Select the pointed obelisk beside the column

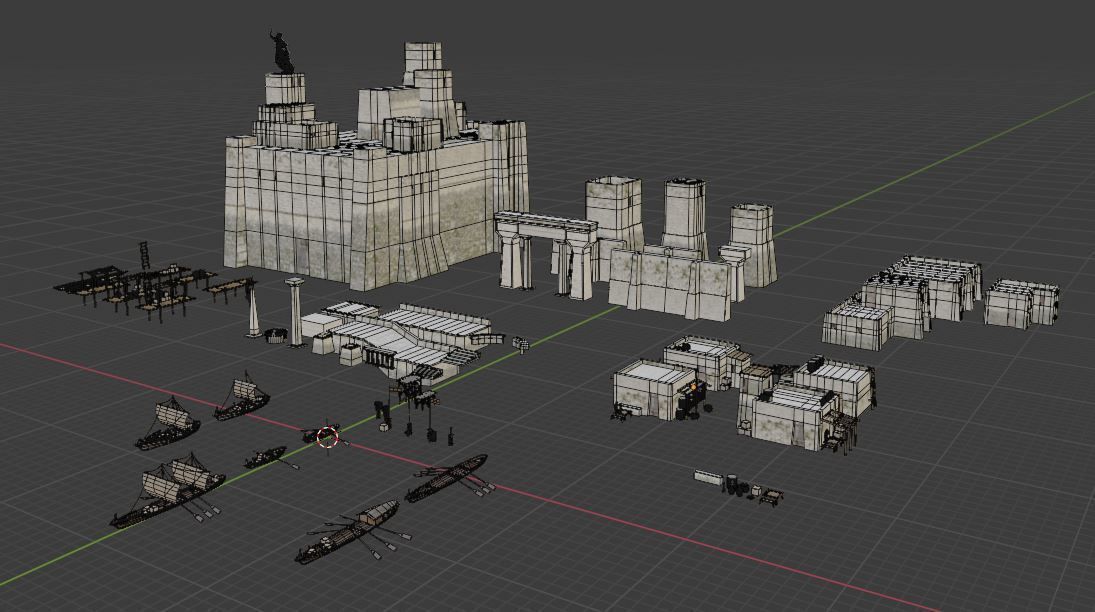pos(254,312)
